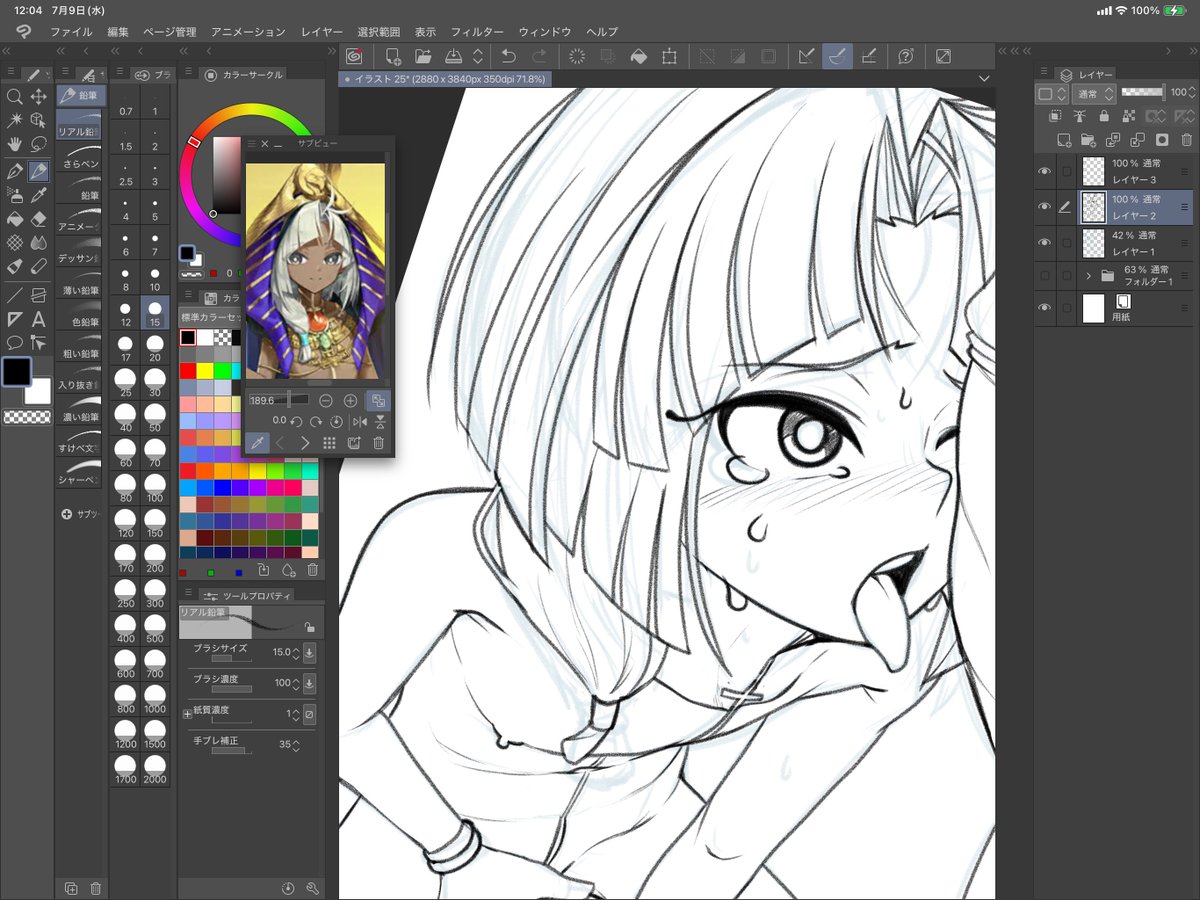
Task: Select brush size 20 preset
Action: coord(155,349)
